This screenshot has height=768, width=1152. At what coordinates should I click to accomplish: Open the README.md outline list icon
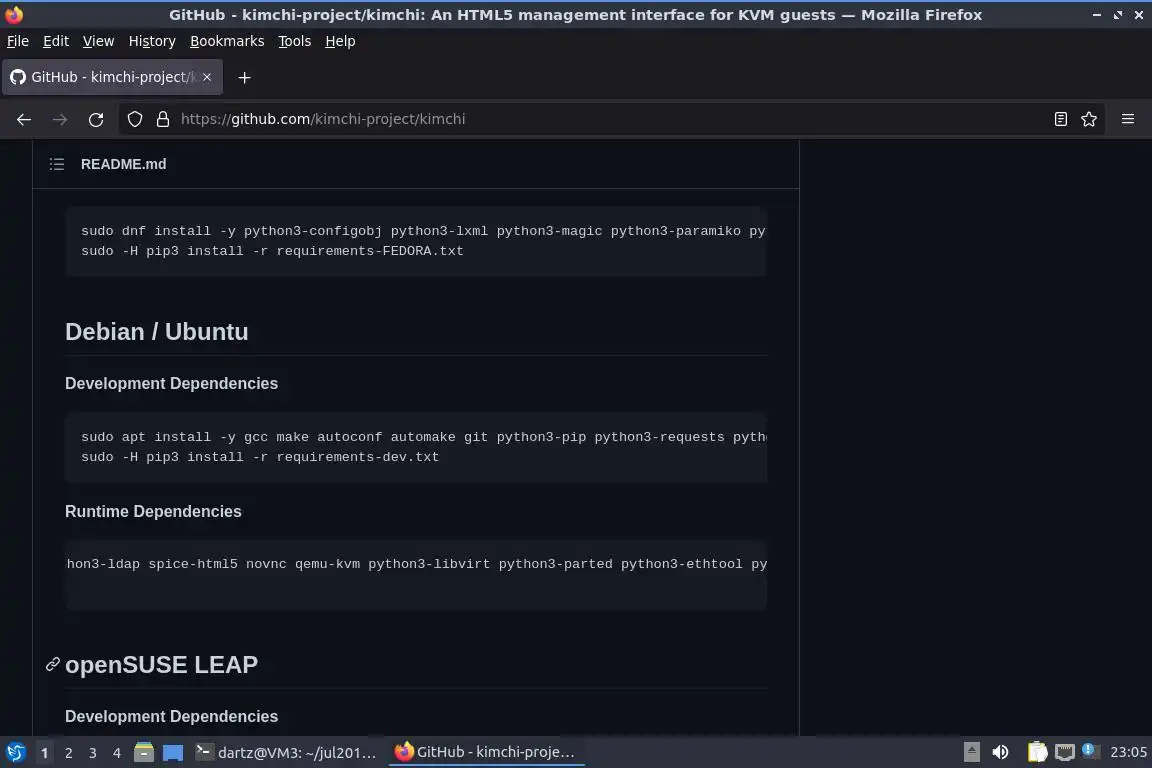point(57,164)
